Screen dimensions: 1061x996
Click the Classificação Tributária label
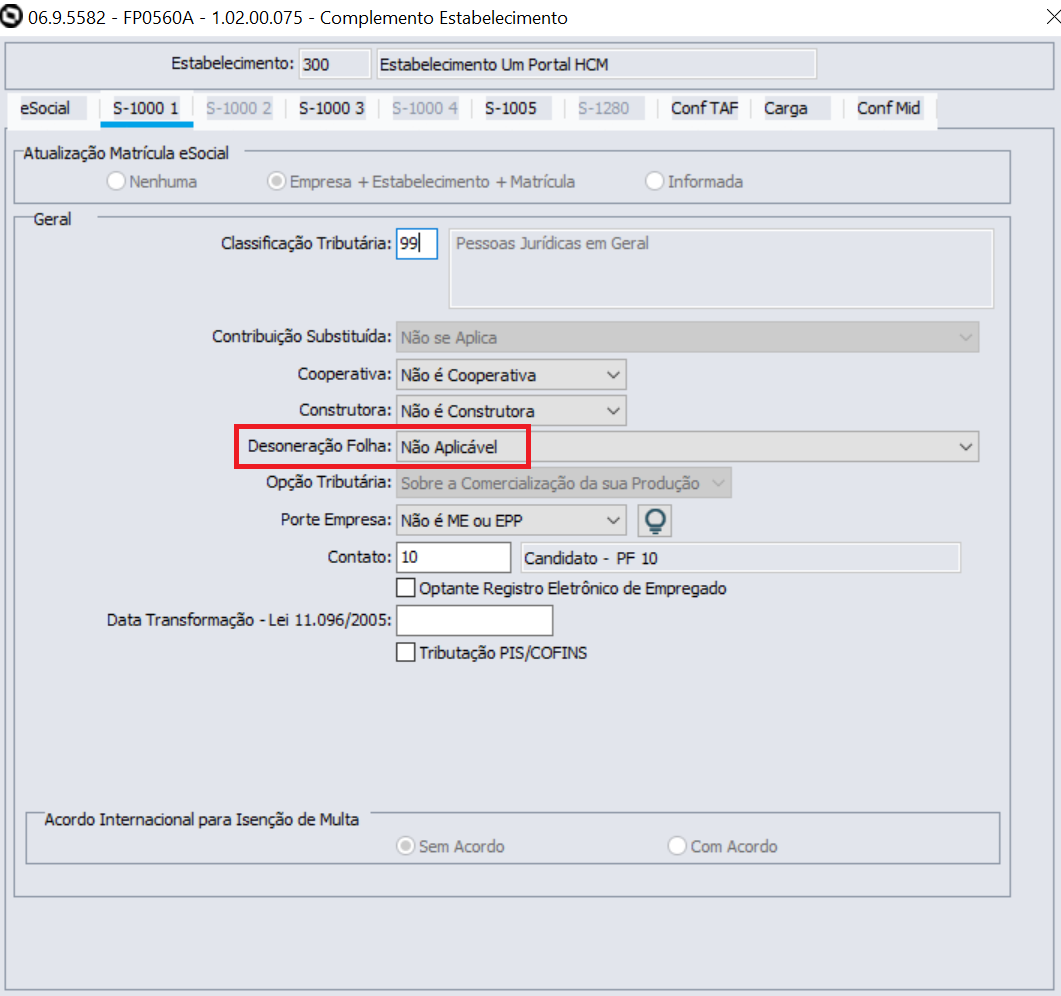(306, 244)
